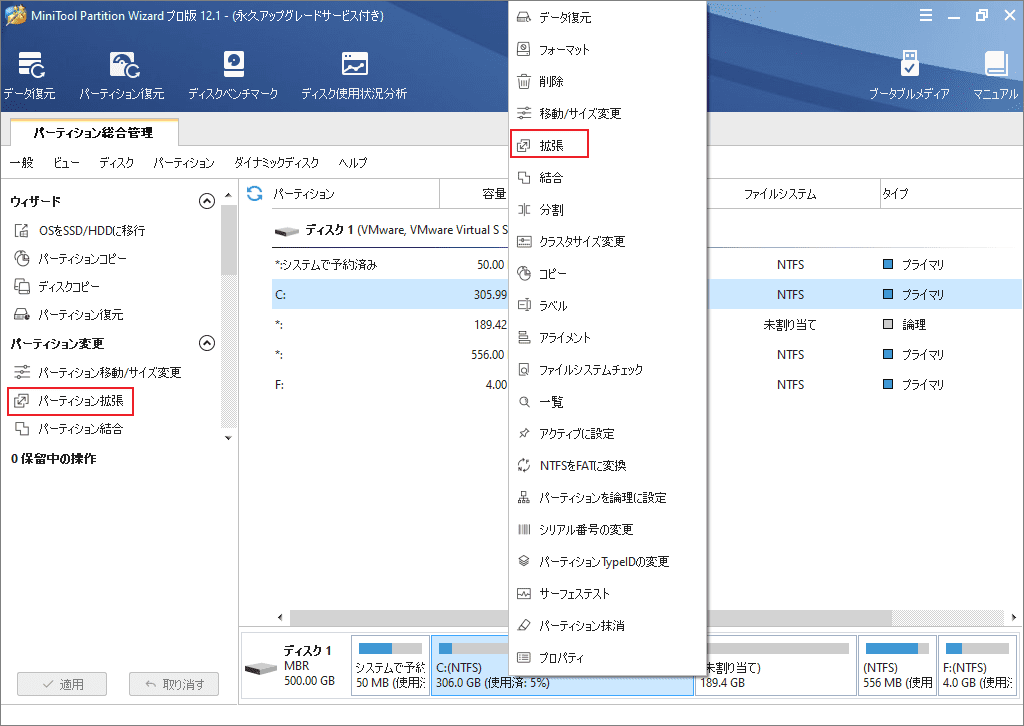The image size is (1024, 726).
Task: Select 拡張 (Extend) in context menu
Action: click(607, 146)
